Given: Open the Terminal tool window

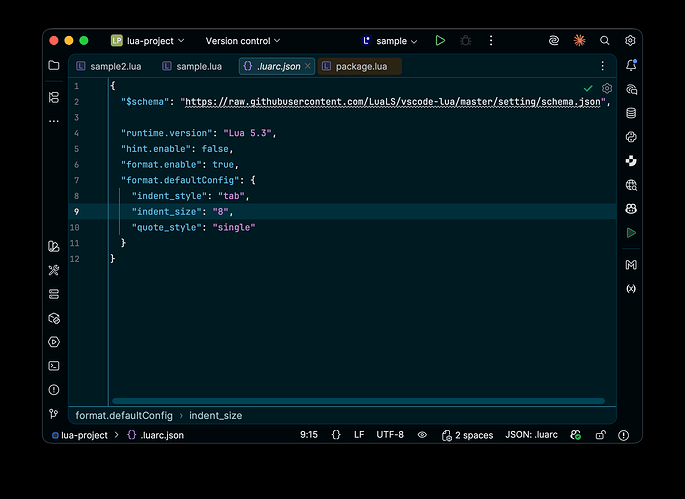Looking at the screenshot, I should pos(54,366).
